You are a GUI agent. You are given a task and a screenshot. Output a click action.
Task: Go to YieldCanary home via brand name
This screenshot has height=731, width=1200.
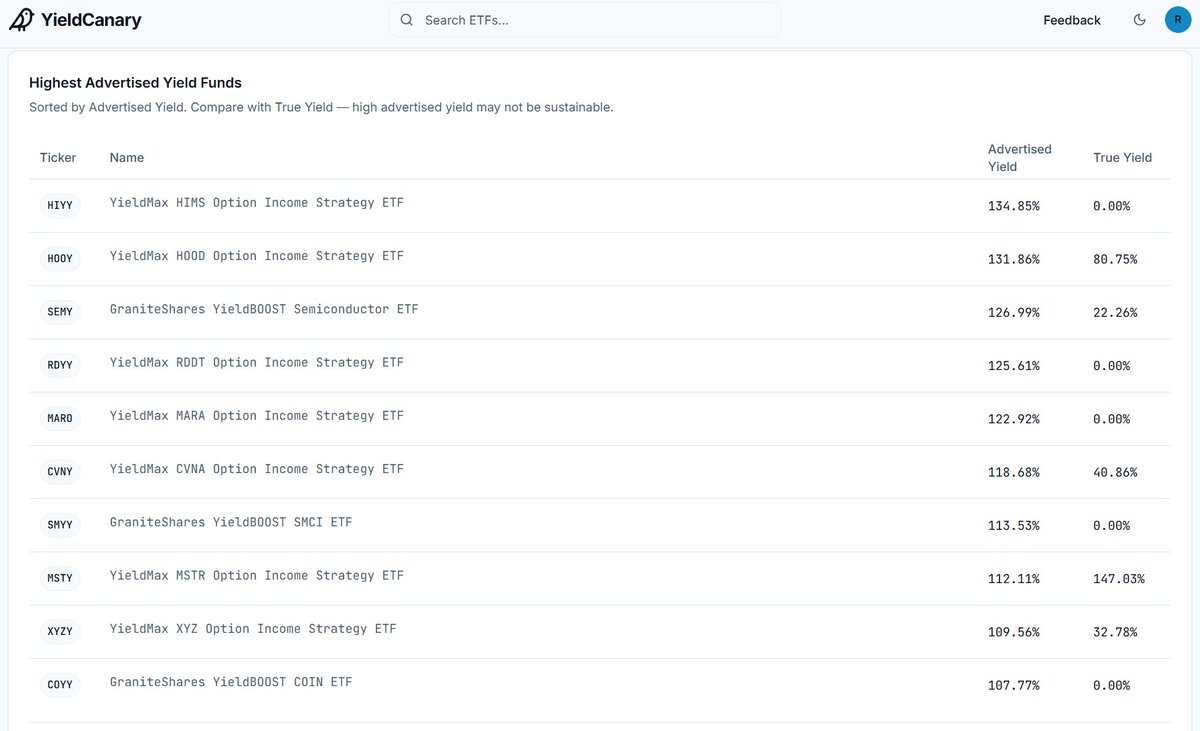91,20
